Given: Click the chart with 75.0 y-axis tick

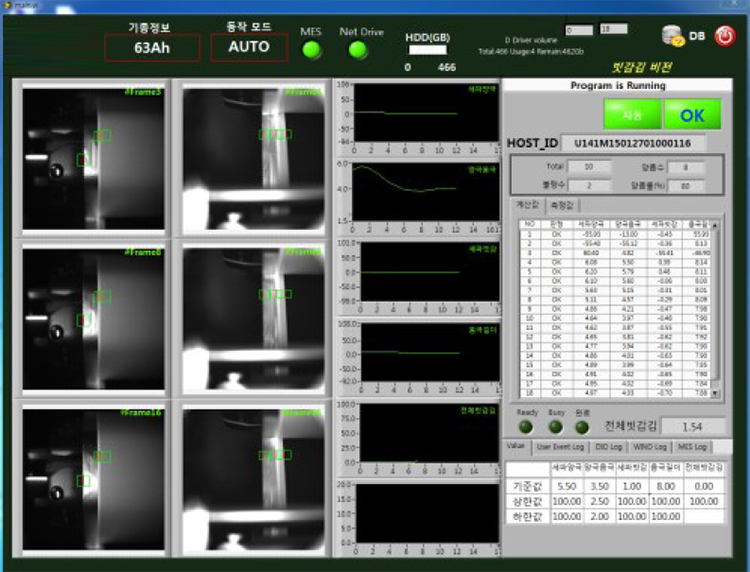Looking at the screenshot, I should coord(429,433).
